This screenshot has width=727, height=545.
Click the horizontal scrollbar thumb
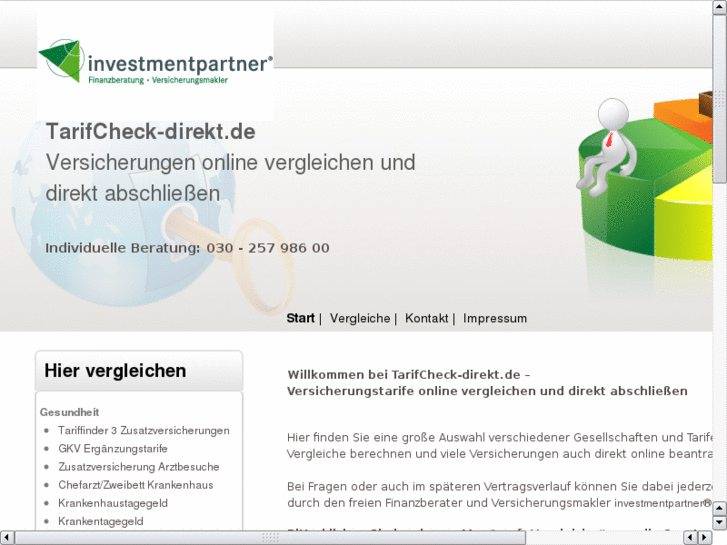click(x=270, y=537)
